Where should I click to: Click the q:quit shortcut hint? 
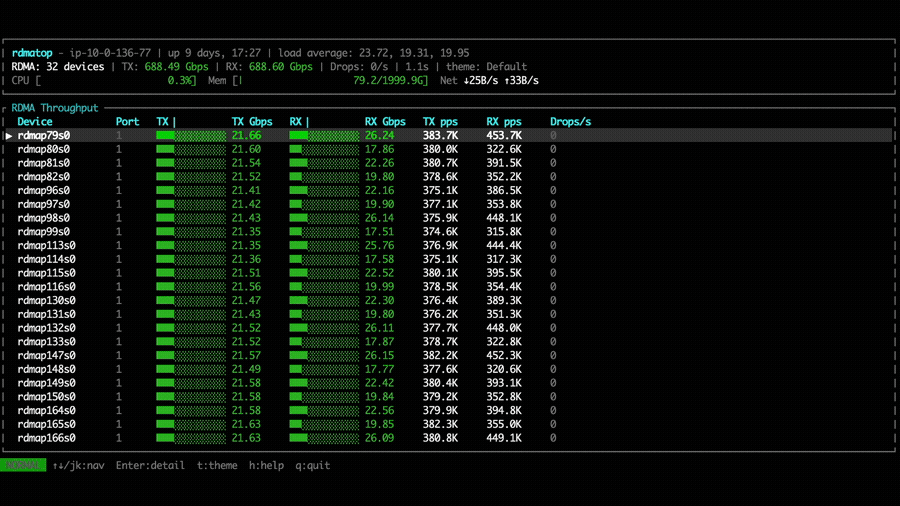pyautogui.click(x=313, y=465)
